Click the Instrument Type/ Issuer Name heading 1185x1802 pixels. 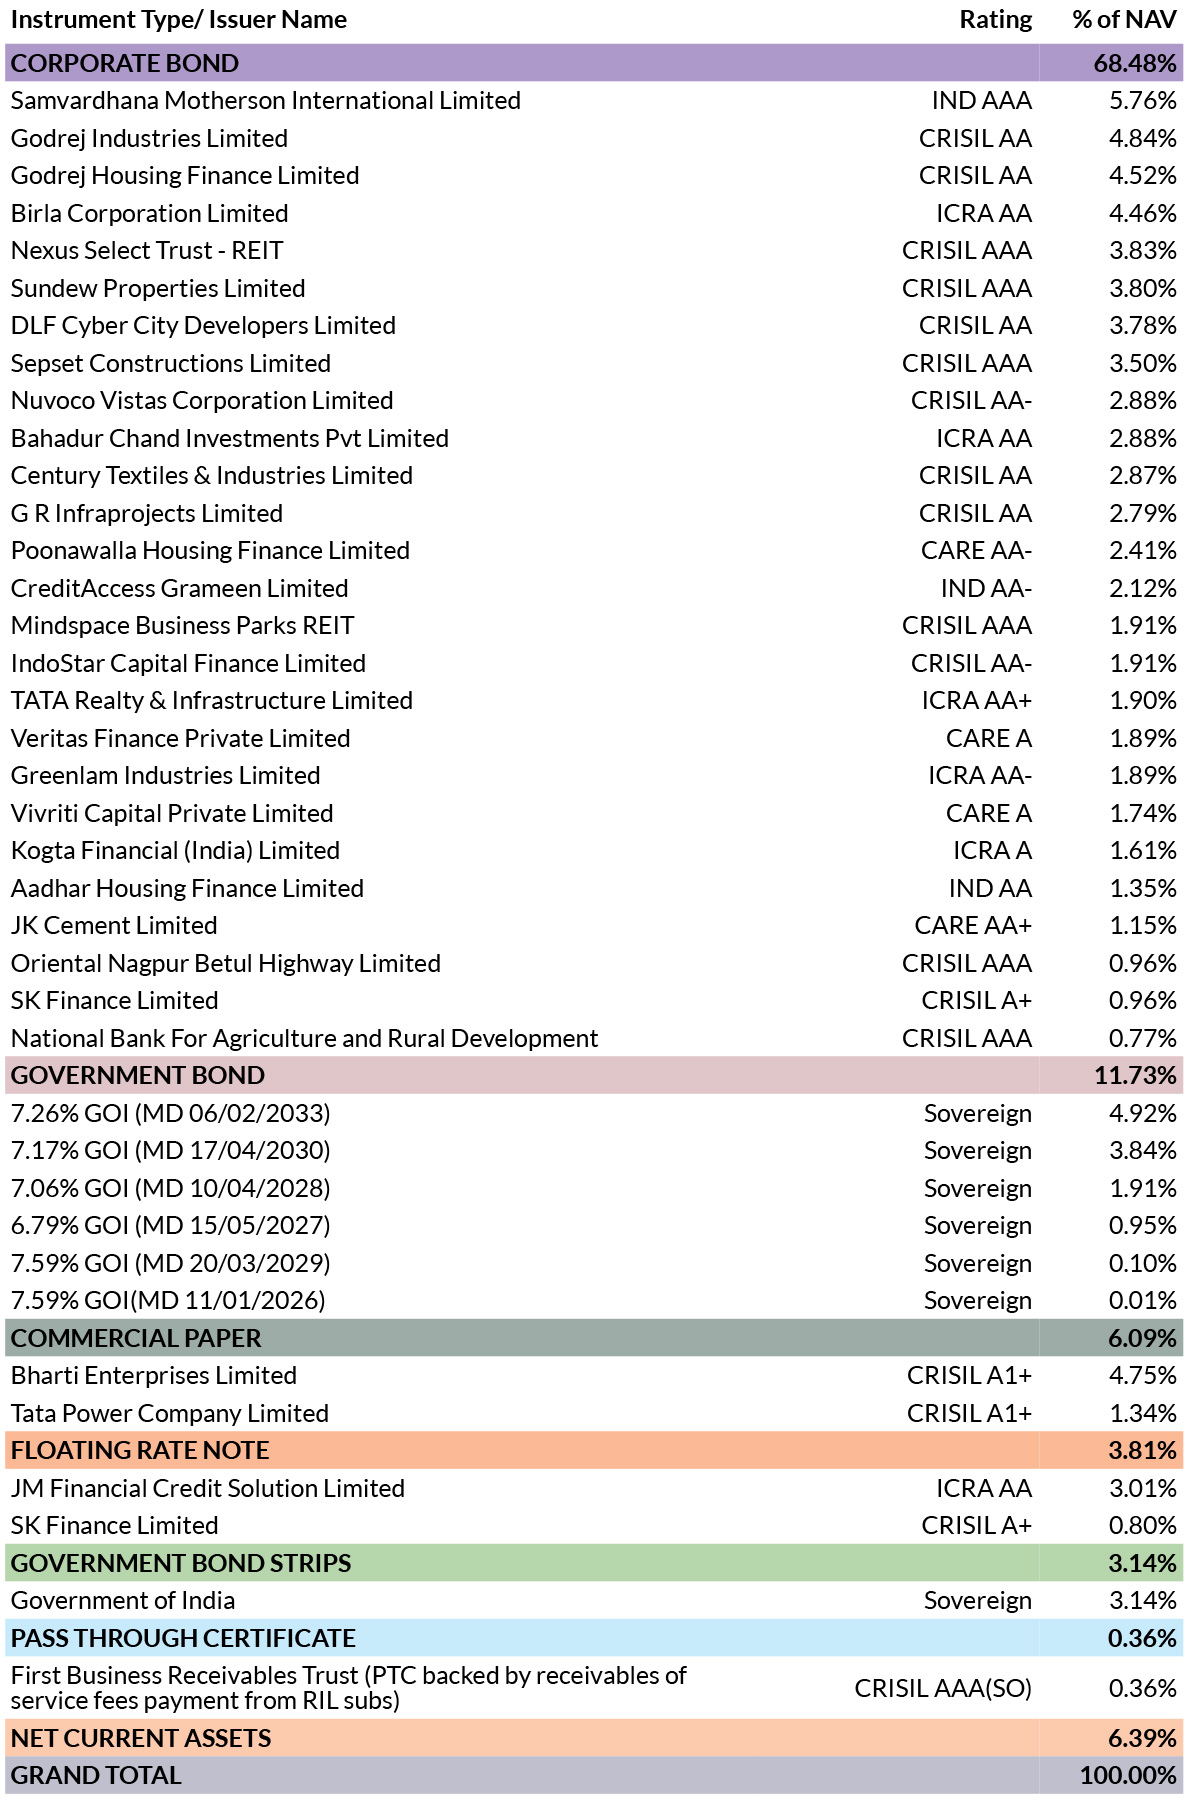179,20
